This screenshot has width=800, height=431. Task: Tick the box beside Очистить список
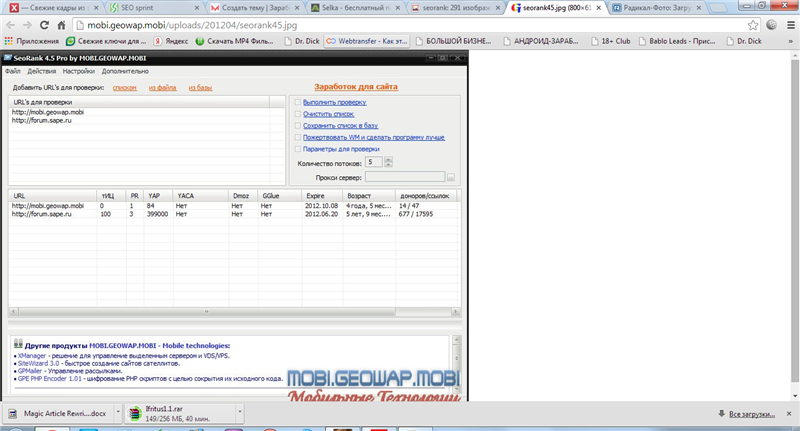pyautogui.click(x=297, y=114)
